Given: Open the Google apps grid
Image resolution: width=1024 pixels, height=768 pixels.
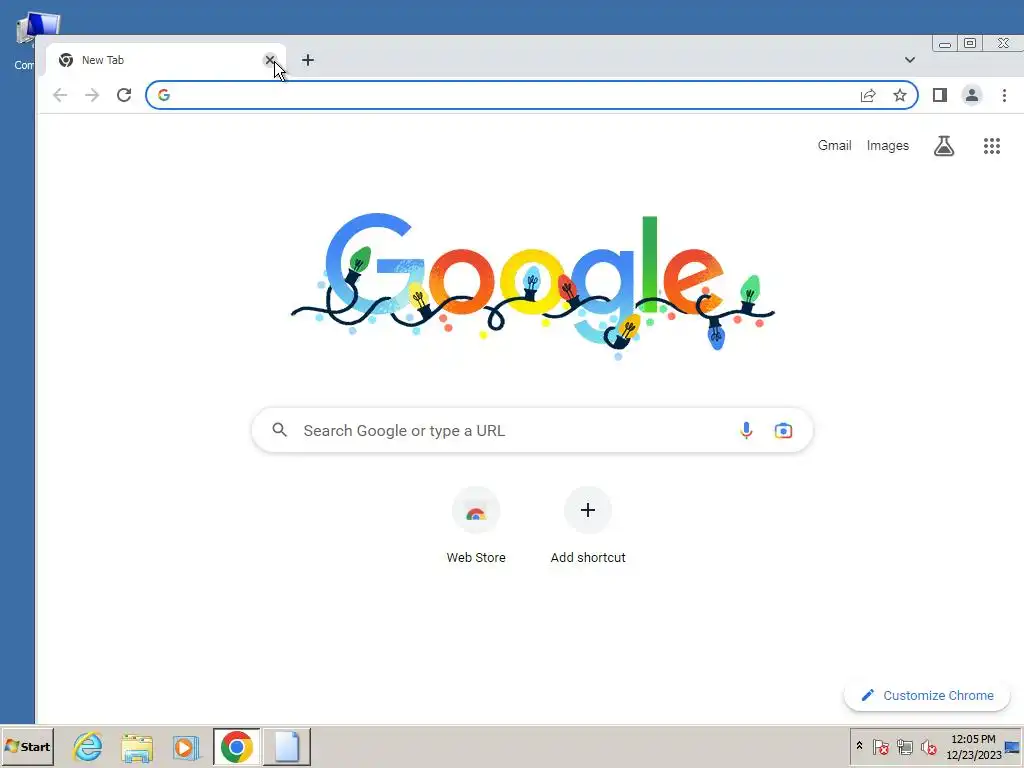Looking at the screenshot, I should (992, 146).
